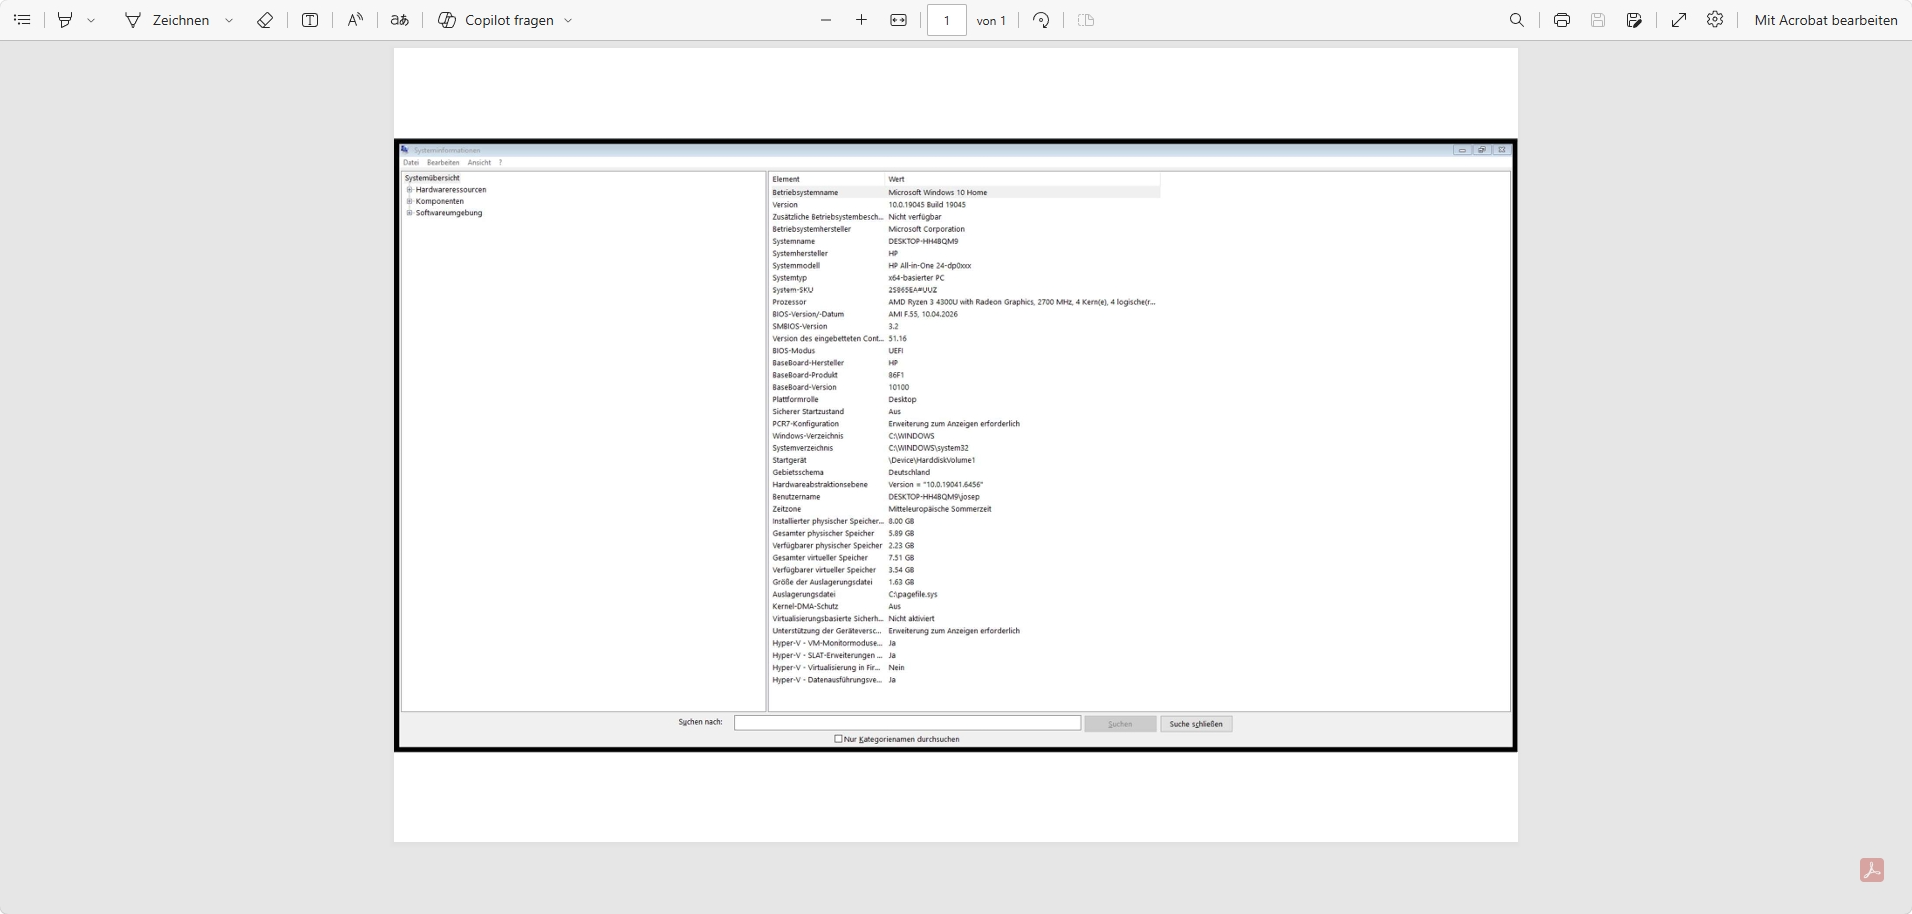
Task: Click Copilot fragen
Action: [496, 20]
